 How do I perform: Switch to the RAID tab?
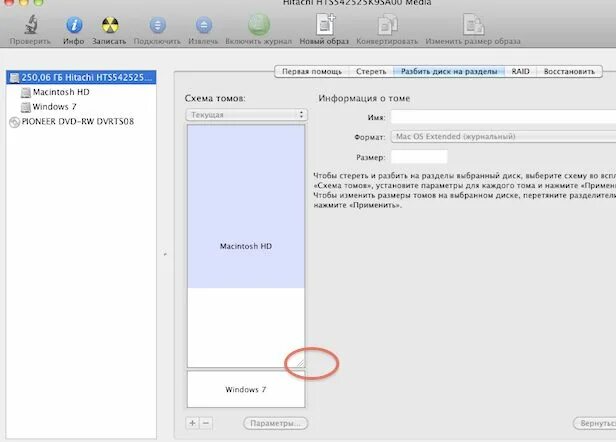(520, 72)
